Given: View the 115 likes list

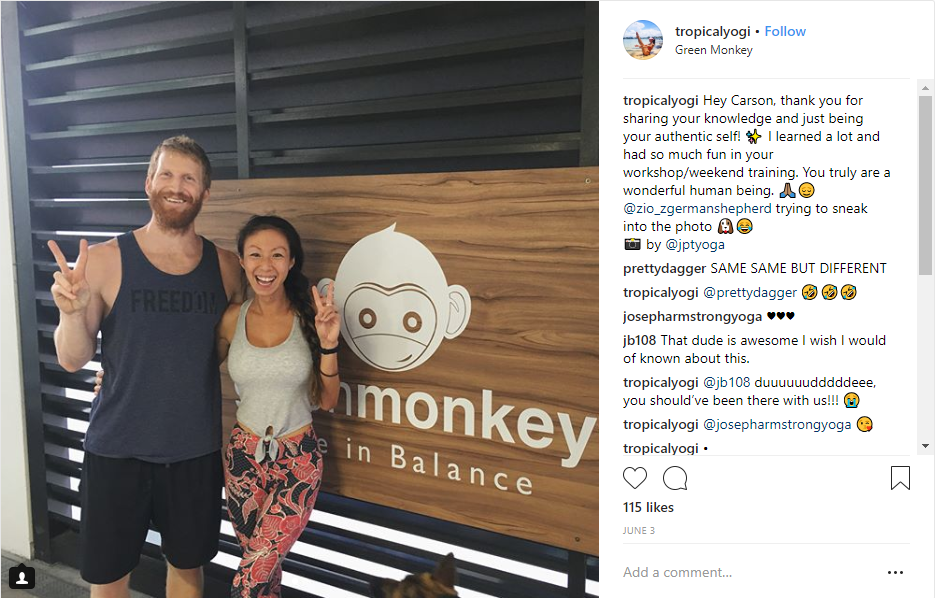Looking at the screenshot, I should click(x=648, y=507).
